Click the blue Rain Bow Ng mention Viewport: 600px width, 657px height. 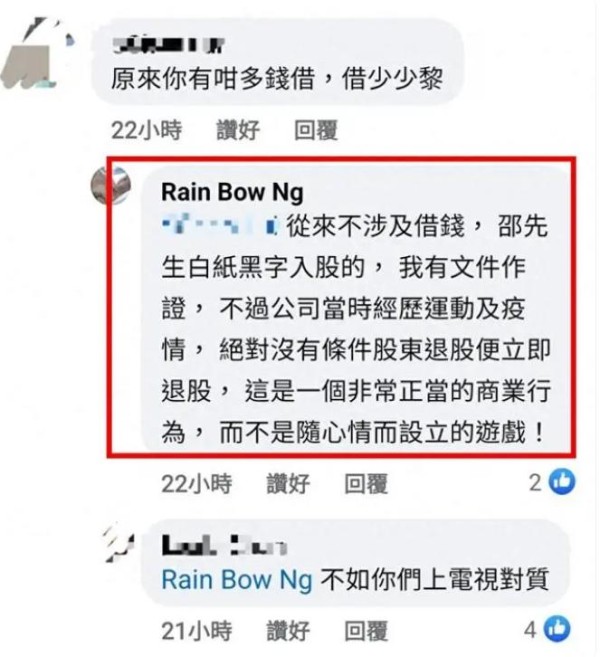pyautogui.click(x=237, y=581)
